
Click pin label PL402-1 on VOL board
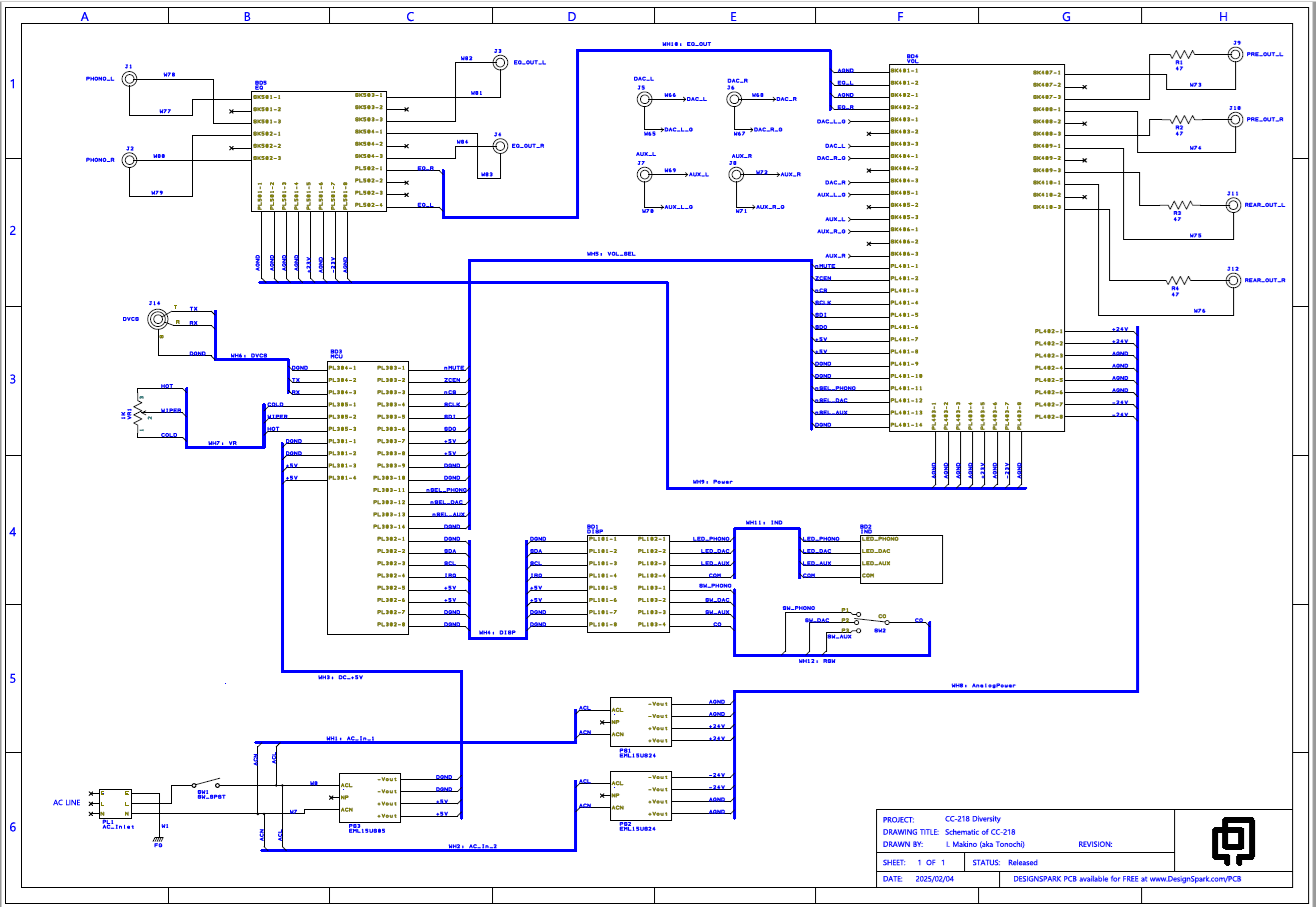(1048, 331)
